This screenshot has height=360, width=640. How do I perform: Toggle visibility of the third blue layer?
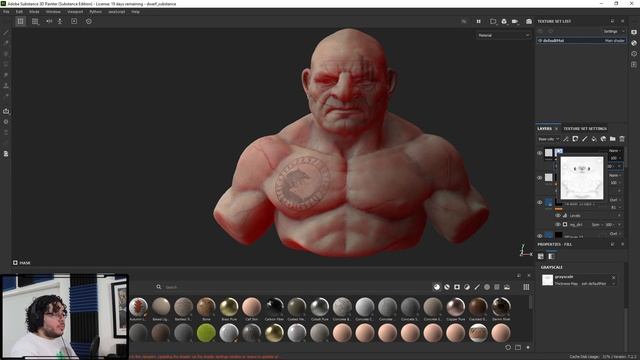click(540, 202)
